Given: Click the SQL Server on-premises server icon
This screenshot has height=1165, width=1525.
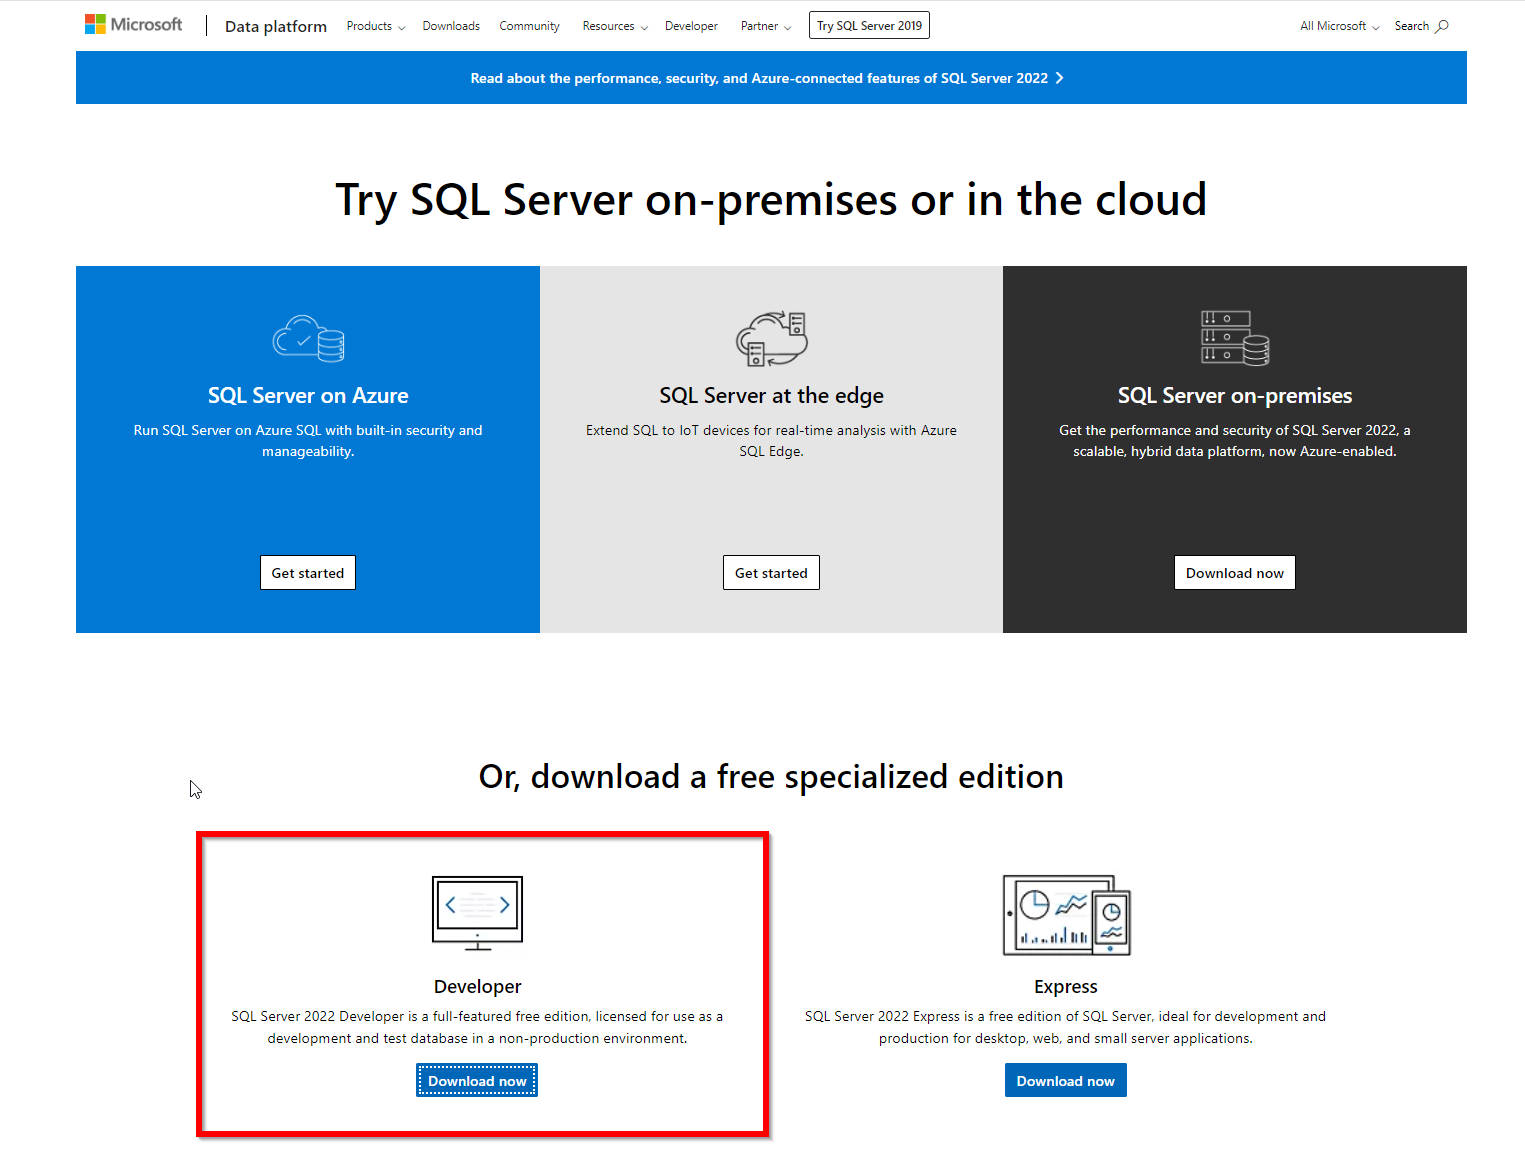Looking at the screenshot, I should (x=1235, y=338).
